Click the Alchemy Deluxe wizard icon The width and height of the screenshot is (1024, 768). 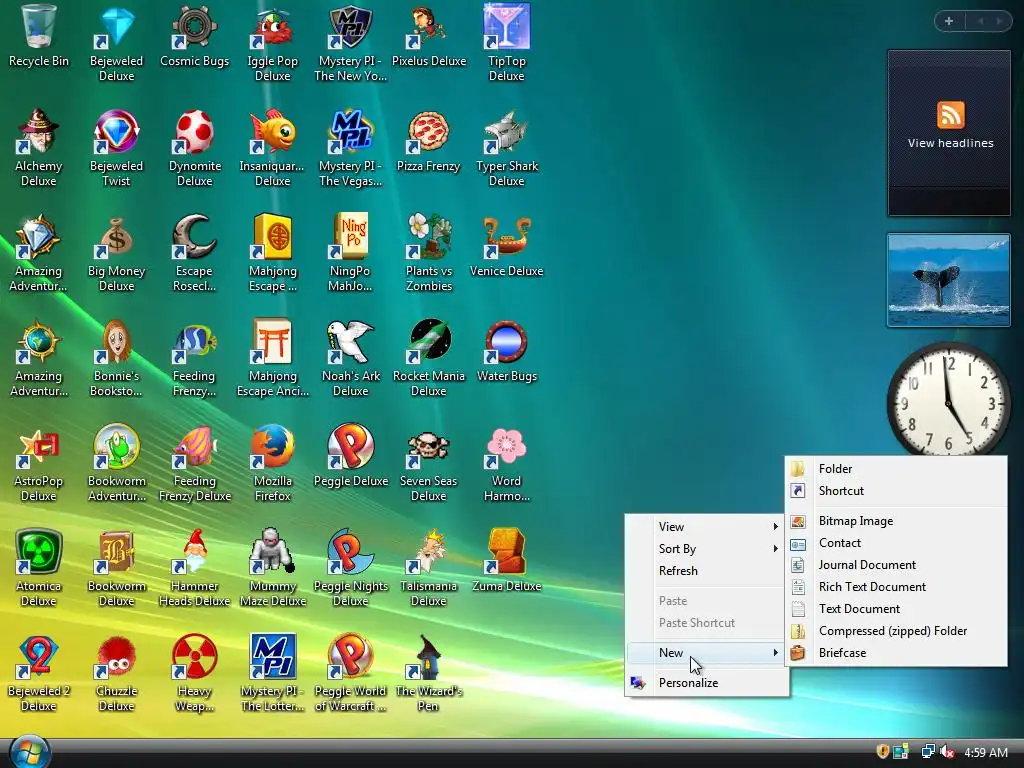[x=39, y=131]
